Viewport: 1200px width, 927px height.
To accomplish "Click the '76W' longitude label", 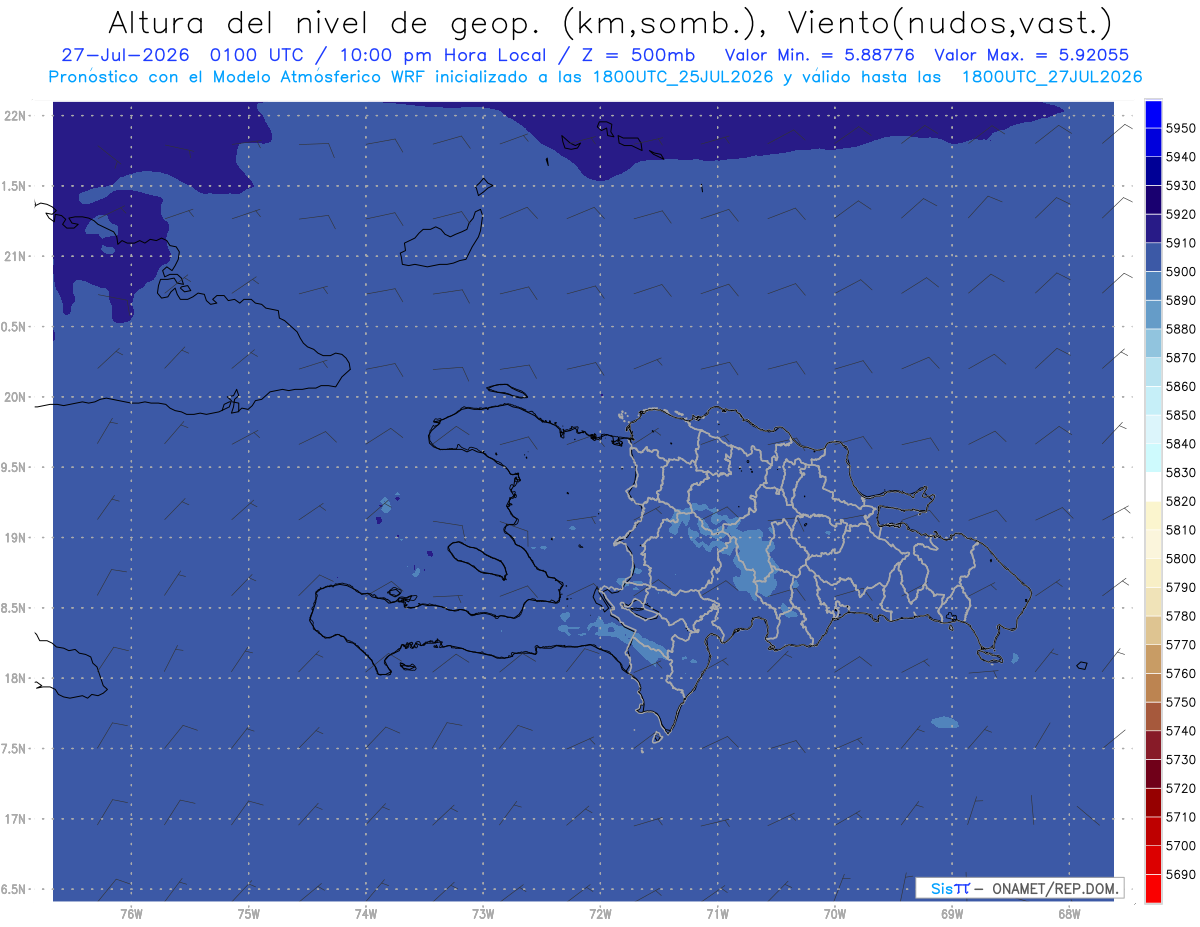I will pos(131,913).
